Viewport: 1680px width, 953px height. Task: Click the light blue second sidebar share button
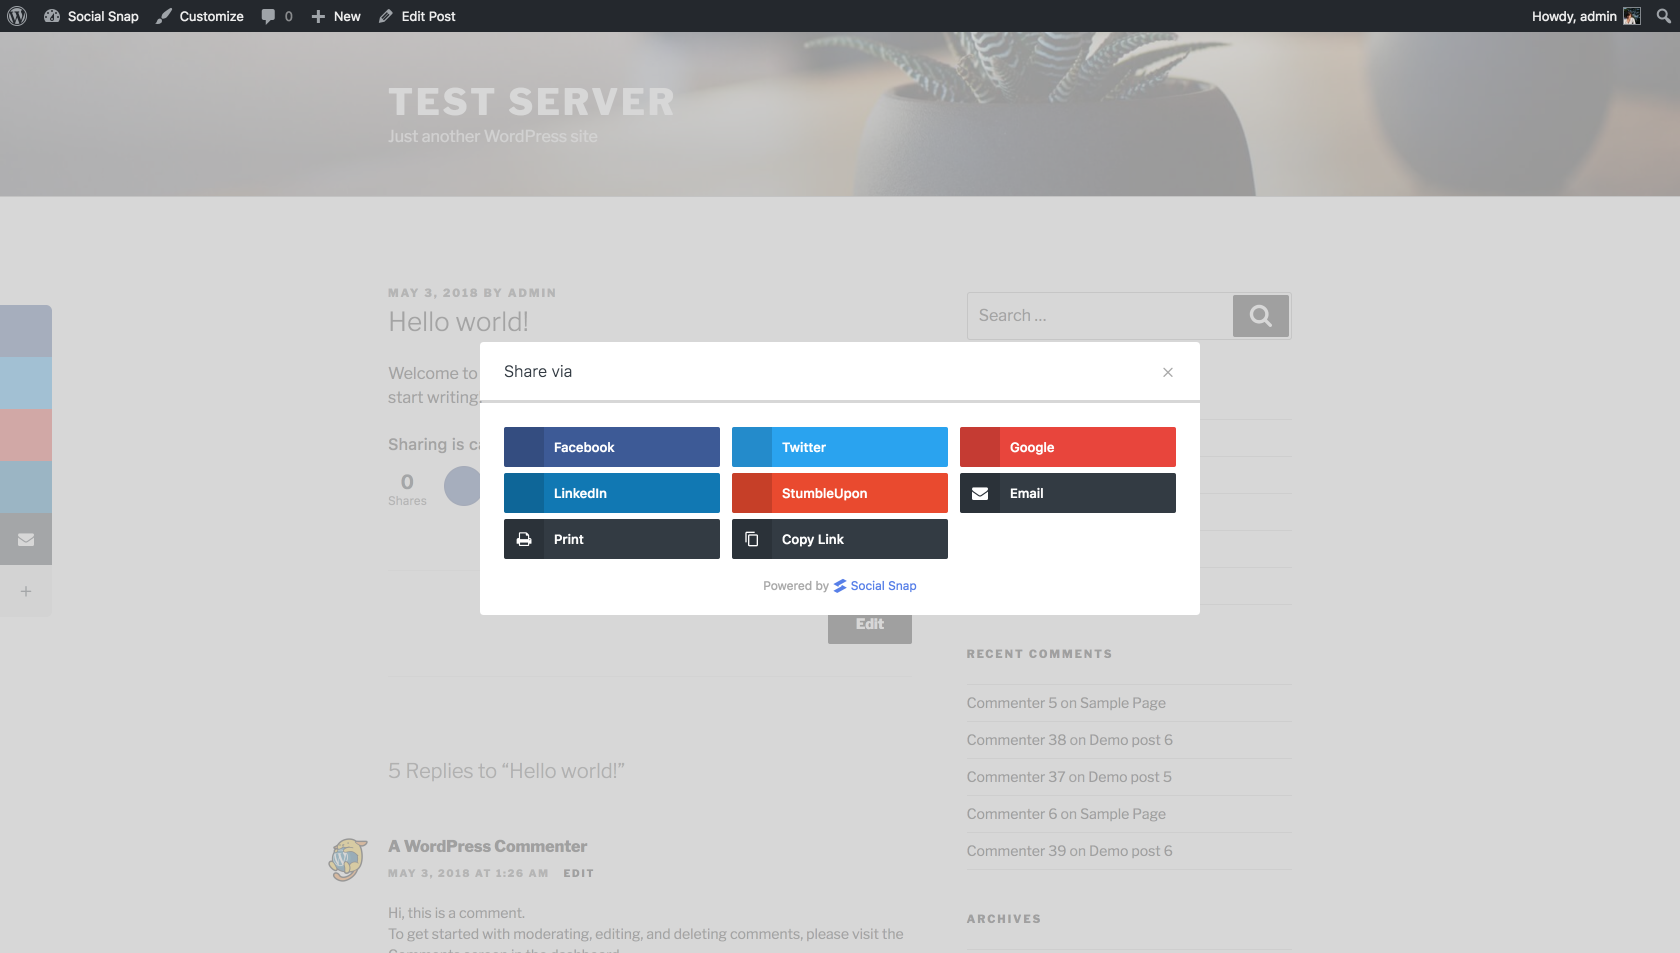(x=26, y=383)
